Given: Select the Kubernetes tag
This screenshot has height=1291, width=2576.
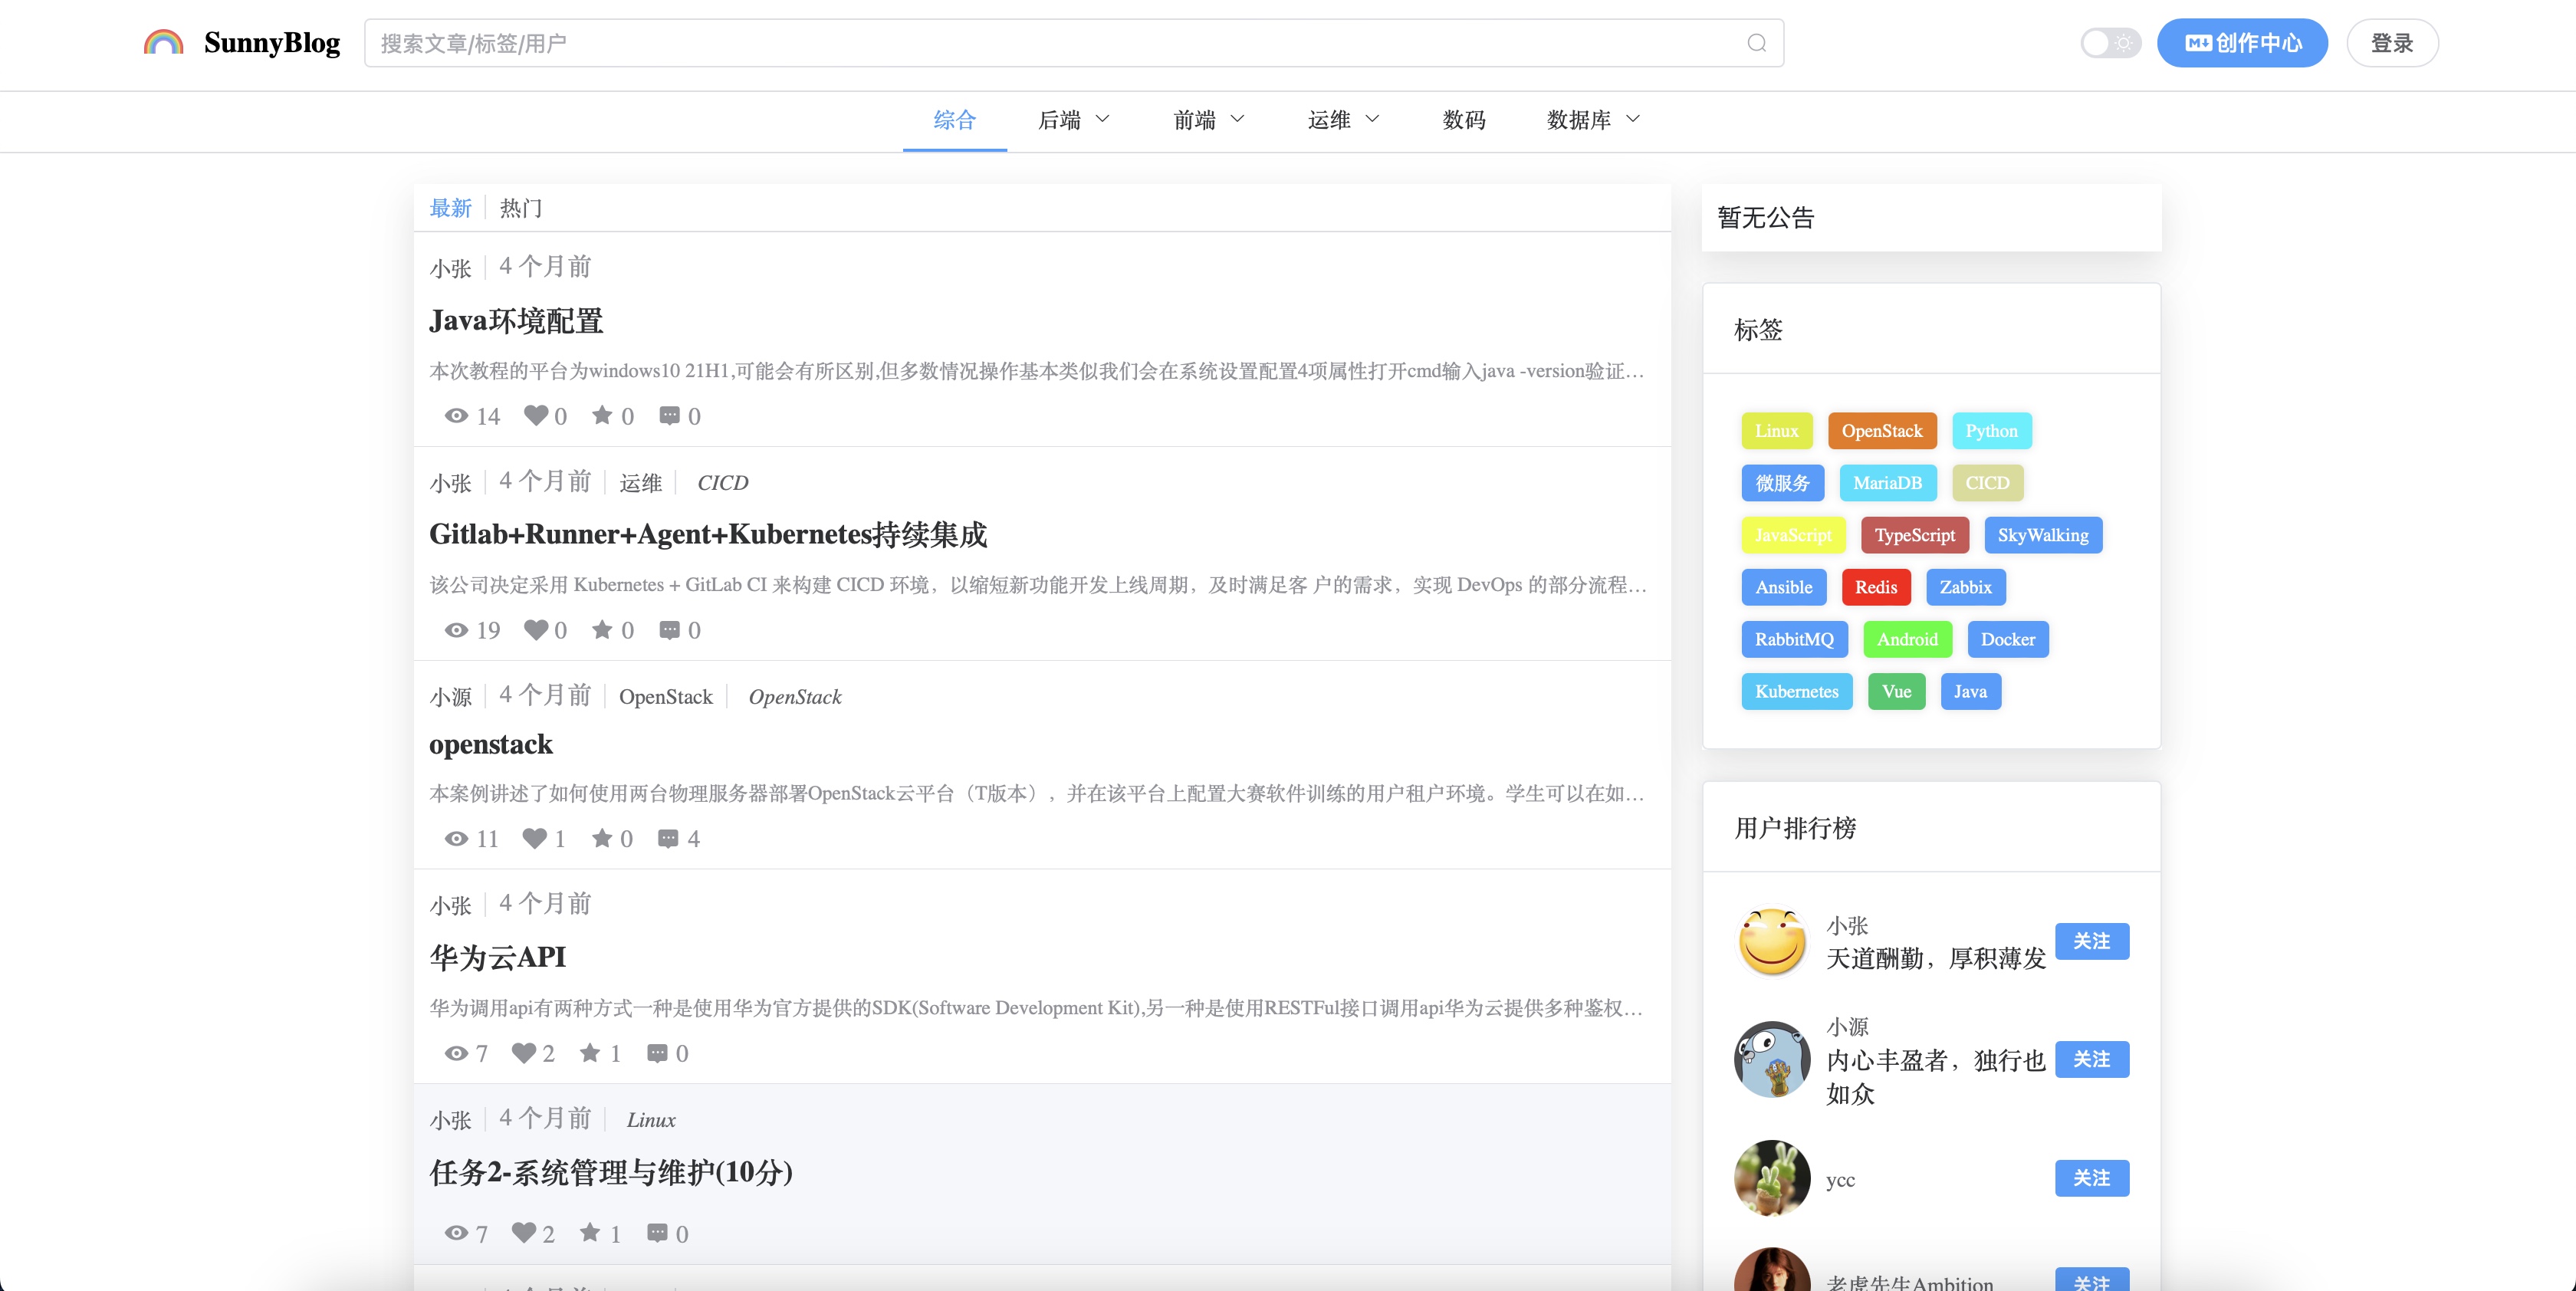Looking at the screenshot, I should click(1797, 691).
